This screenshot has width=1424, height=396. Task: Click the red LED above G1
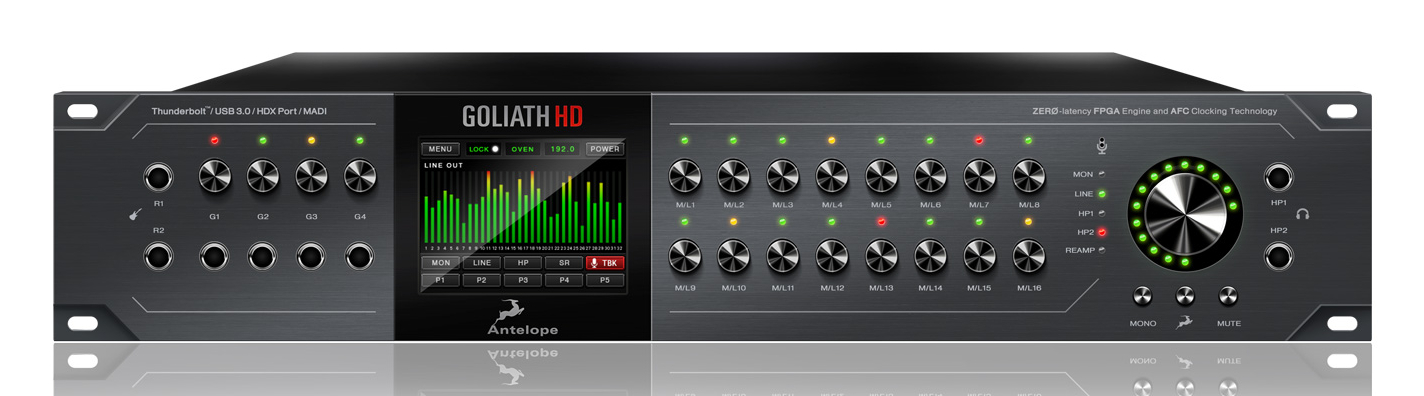tap(214, 140)
